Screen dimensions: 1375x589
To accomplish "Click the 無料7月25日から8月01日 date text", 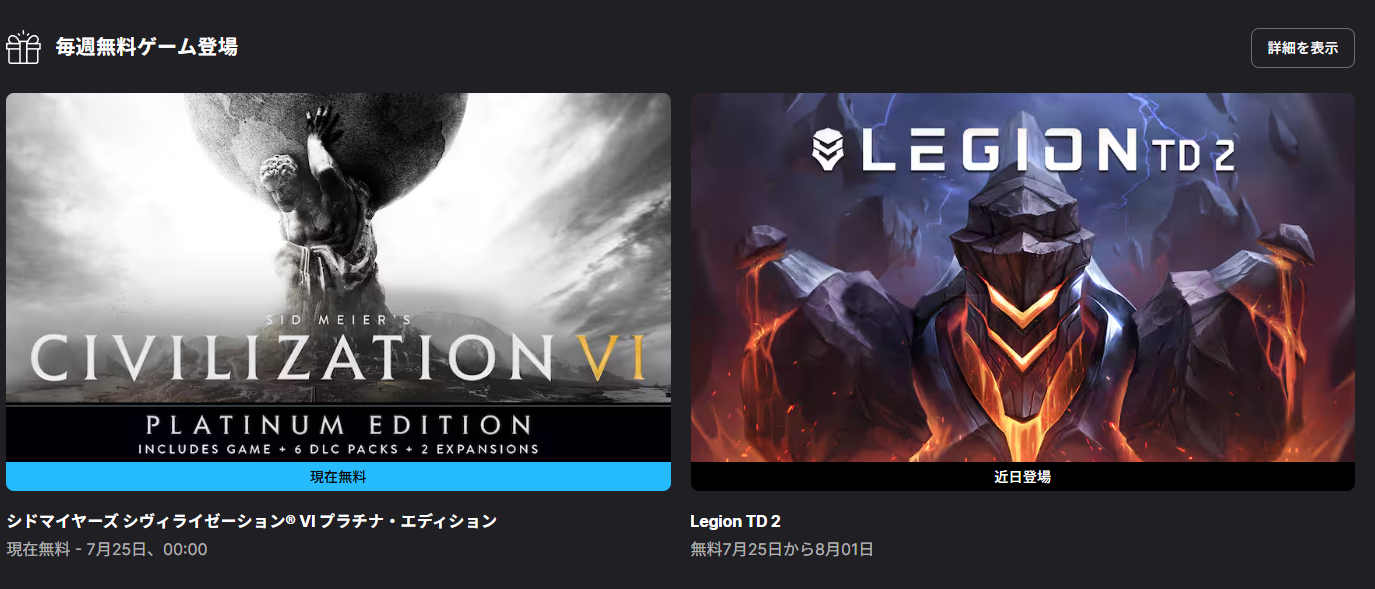I will coord(782,549).
